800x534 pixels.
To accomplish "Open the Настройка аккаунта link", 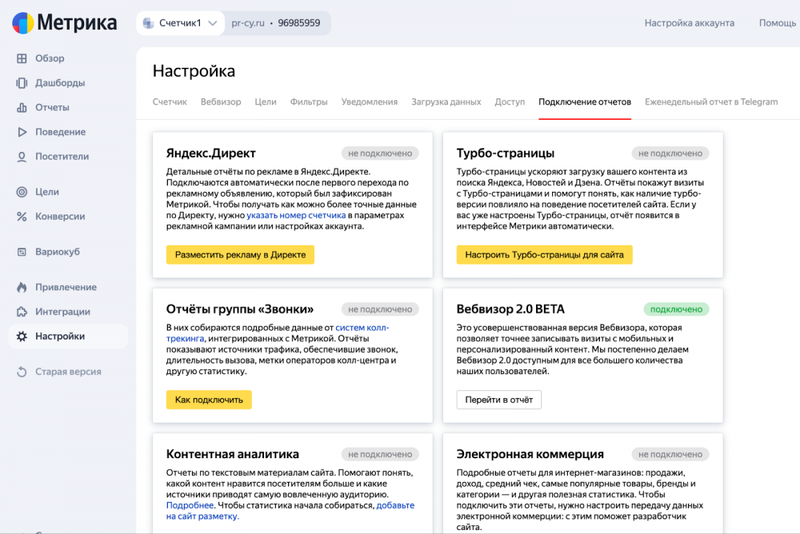I will pyautogui.click(x=689, y=23).
